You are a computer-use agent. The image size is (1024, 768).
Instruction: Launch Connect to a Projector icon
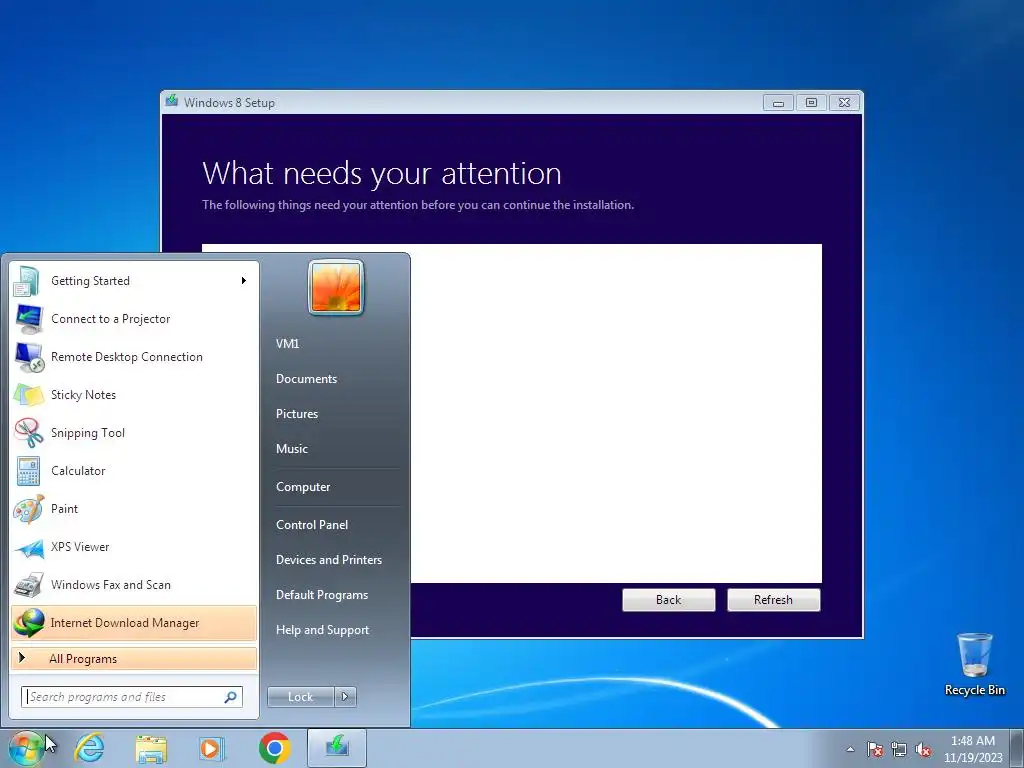tap(28, 319)
